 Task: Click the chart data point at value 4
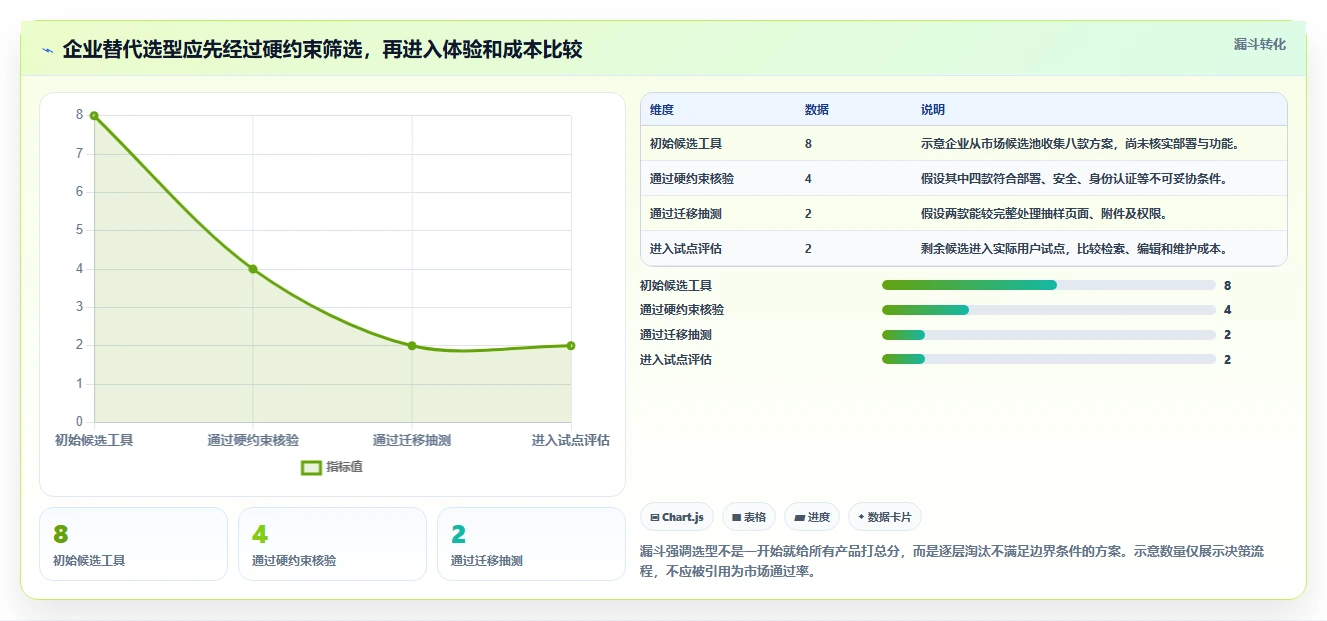pyautogui.click(x=253, y=269)
